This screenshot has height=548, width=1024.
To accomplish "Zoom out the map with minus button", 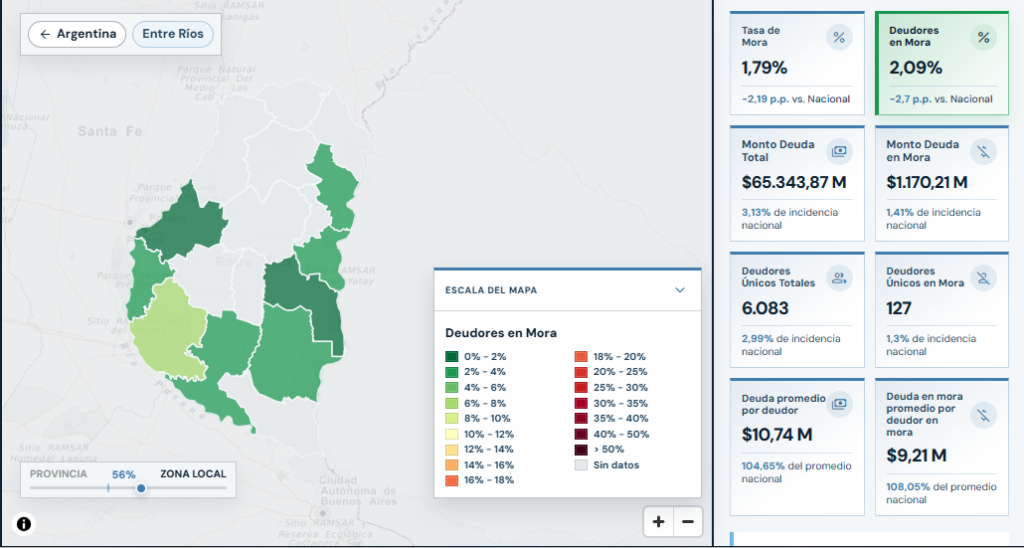I will tap(688, 521).
